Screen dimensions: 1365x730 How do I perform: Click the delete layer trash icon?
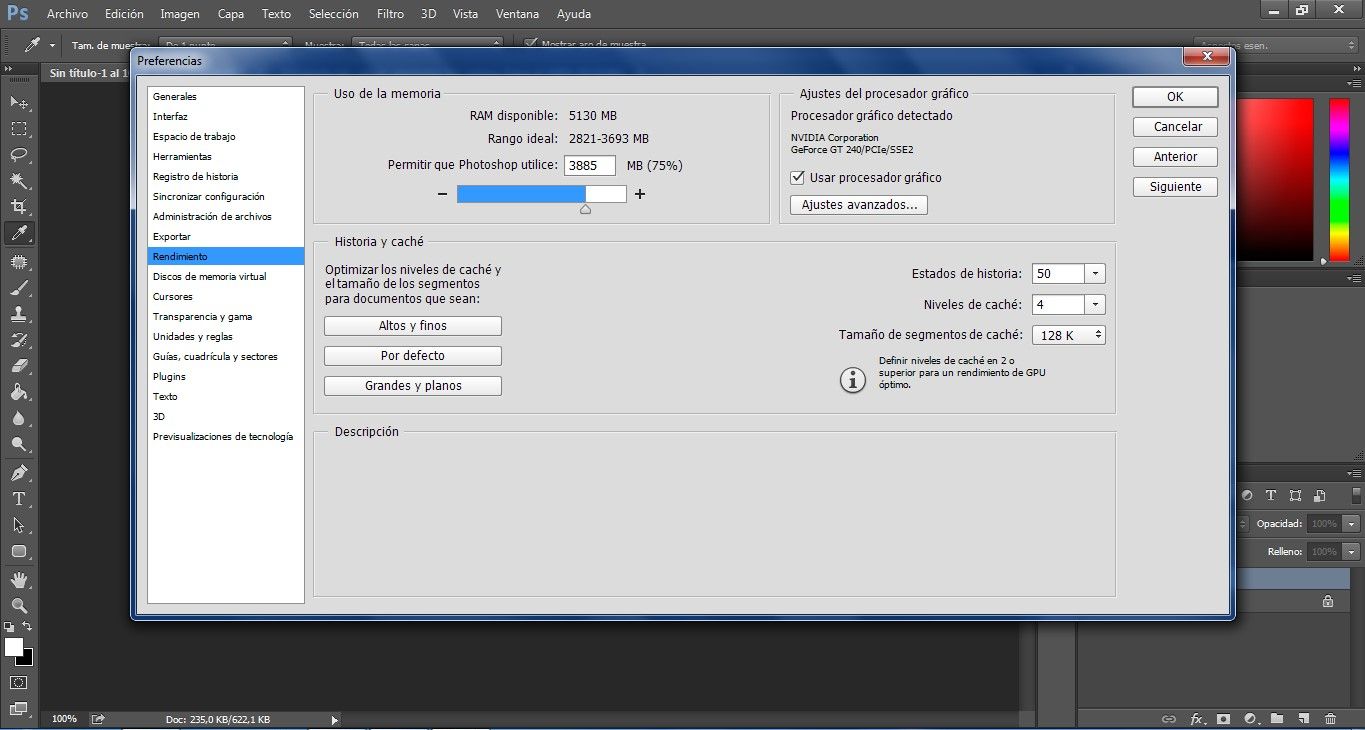[1329, 718]
